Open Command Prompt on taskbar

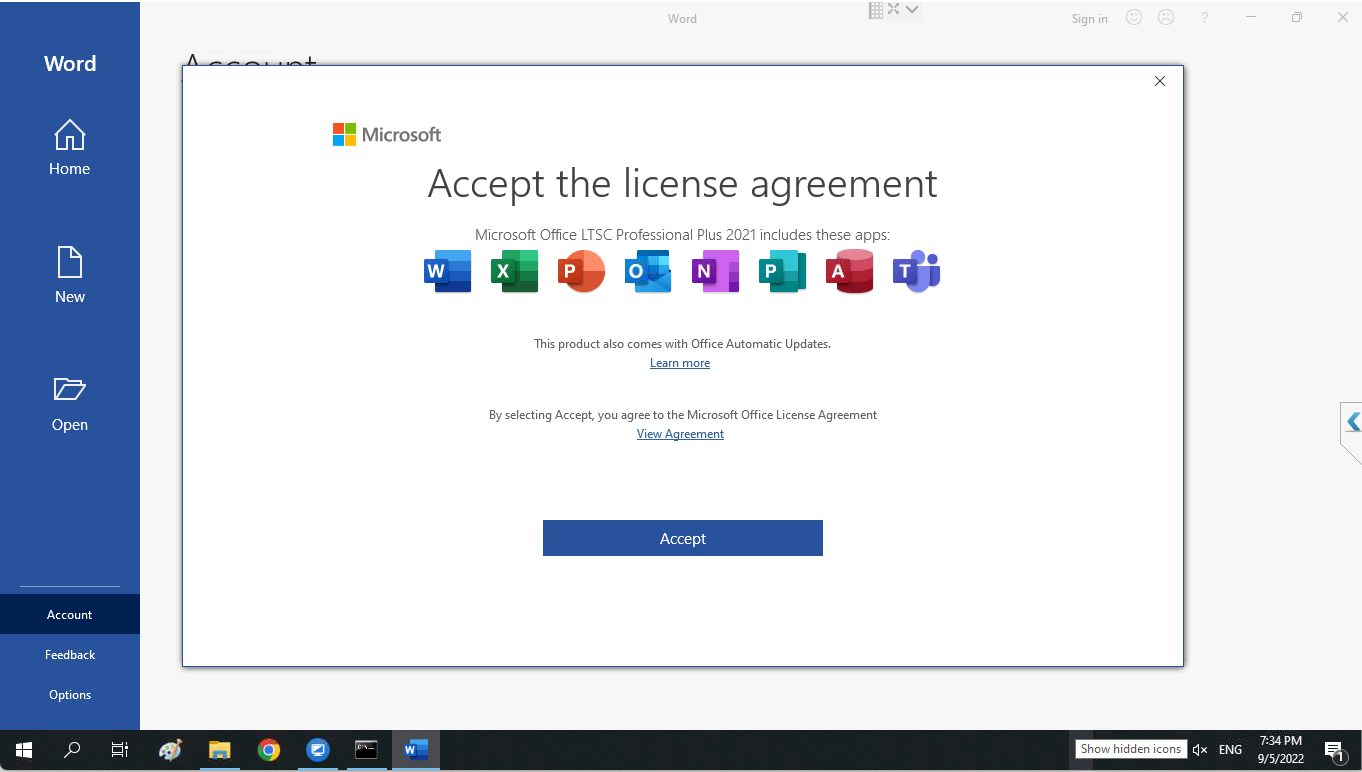pyautogui.click(x=367, y=749)
